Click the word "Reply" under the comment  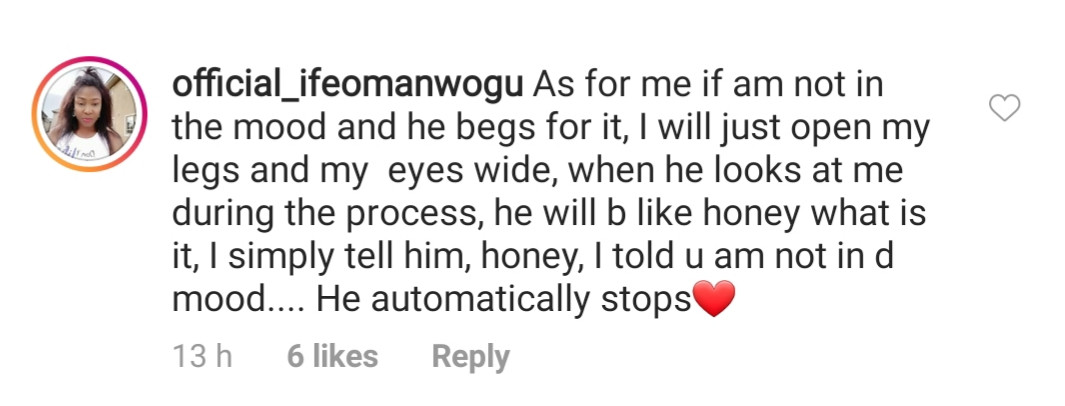click(471, 356)
